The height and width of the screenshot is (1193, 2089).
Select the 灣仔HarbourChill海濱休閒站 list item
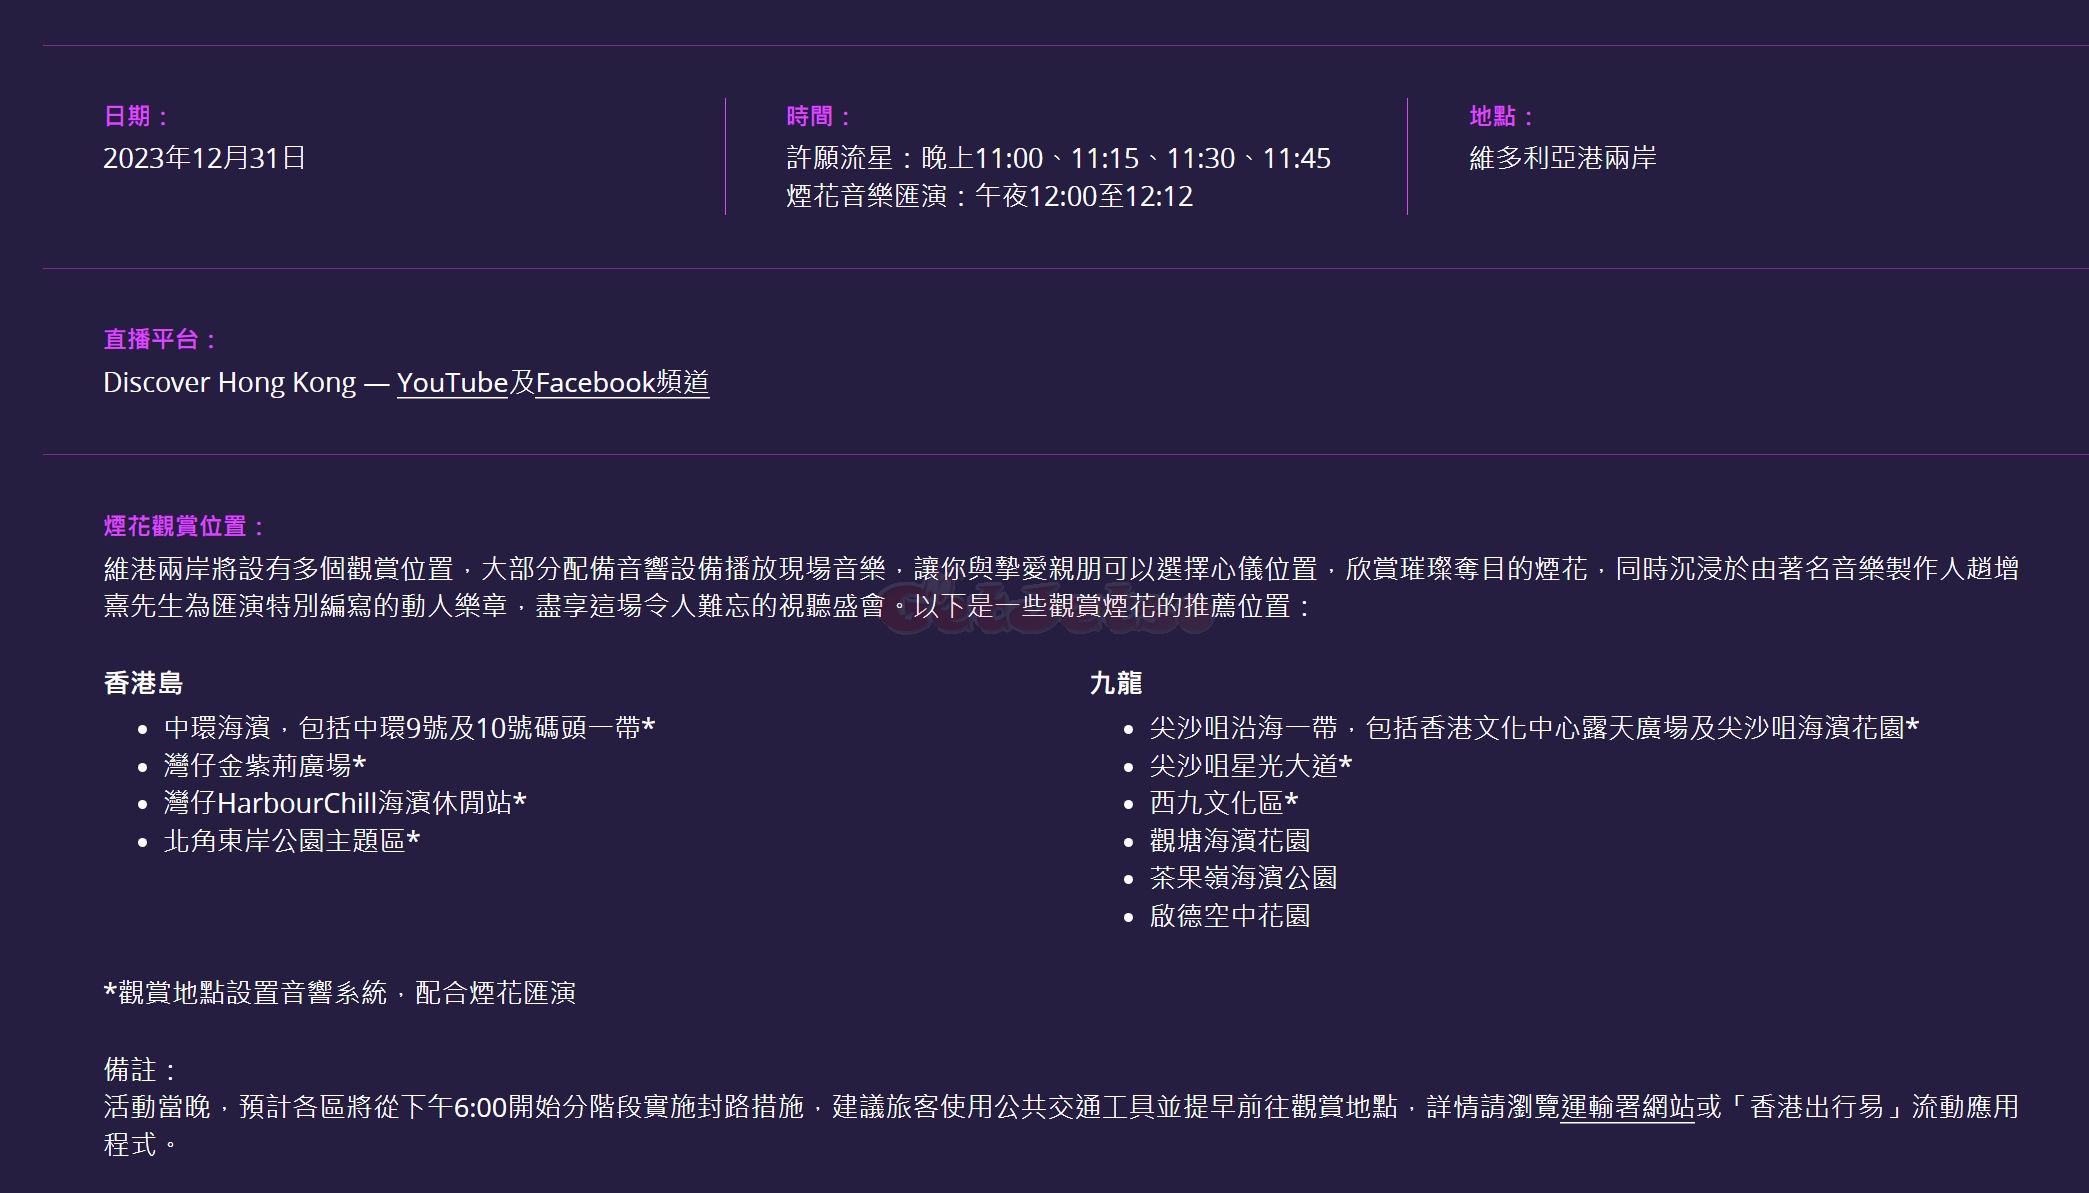pyautogui.click(x=345, y=803)
